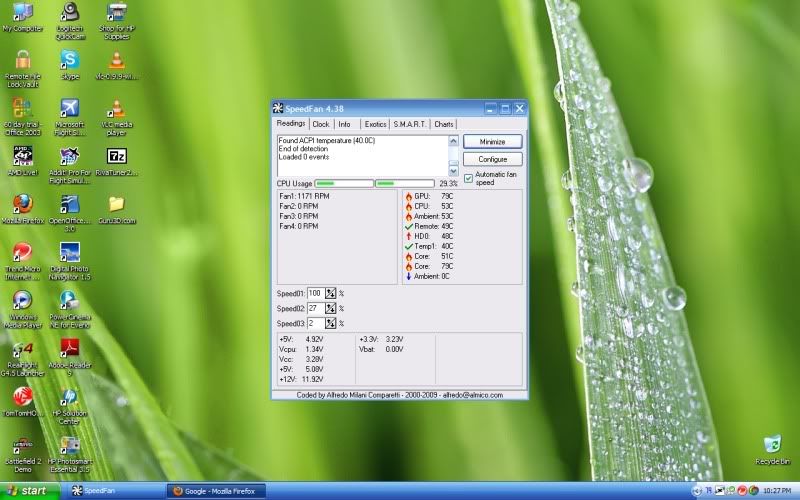Screen dimensions: 800x500
Task: Open the Guru3D.com folder icon
Action: tap(117, 210)
